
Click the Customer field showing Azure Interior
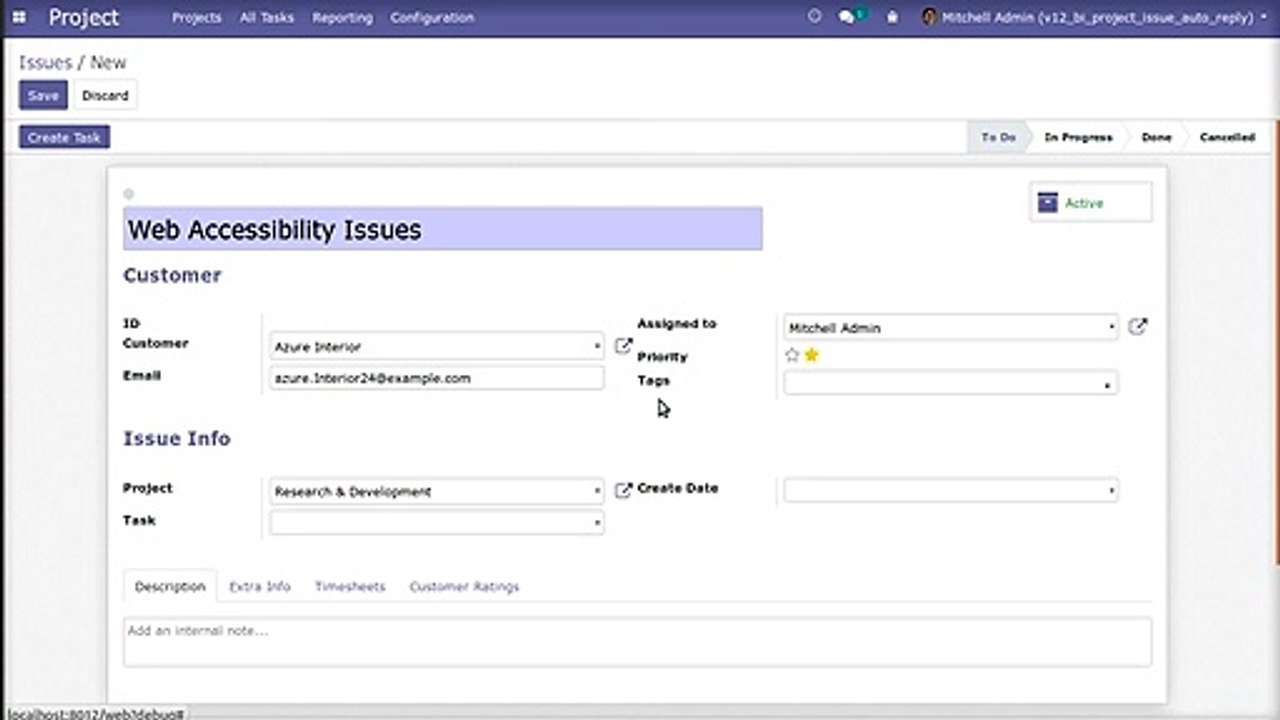click(x=436, y=346)
